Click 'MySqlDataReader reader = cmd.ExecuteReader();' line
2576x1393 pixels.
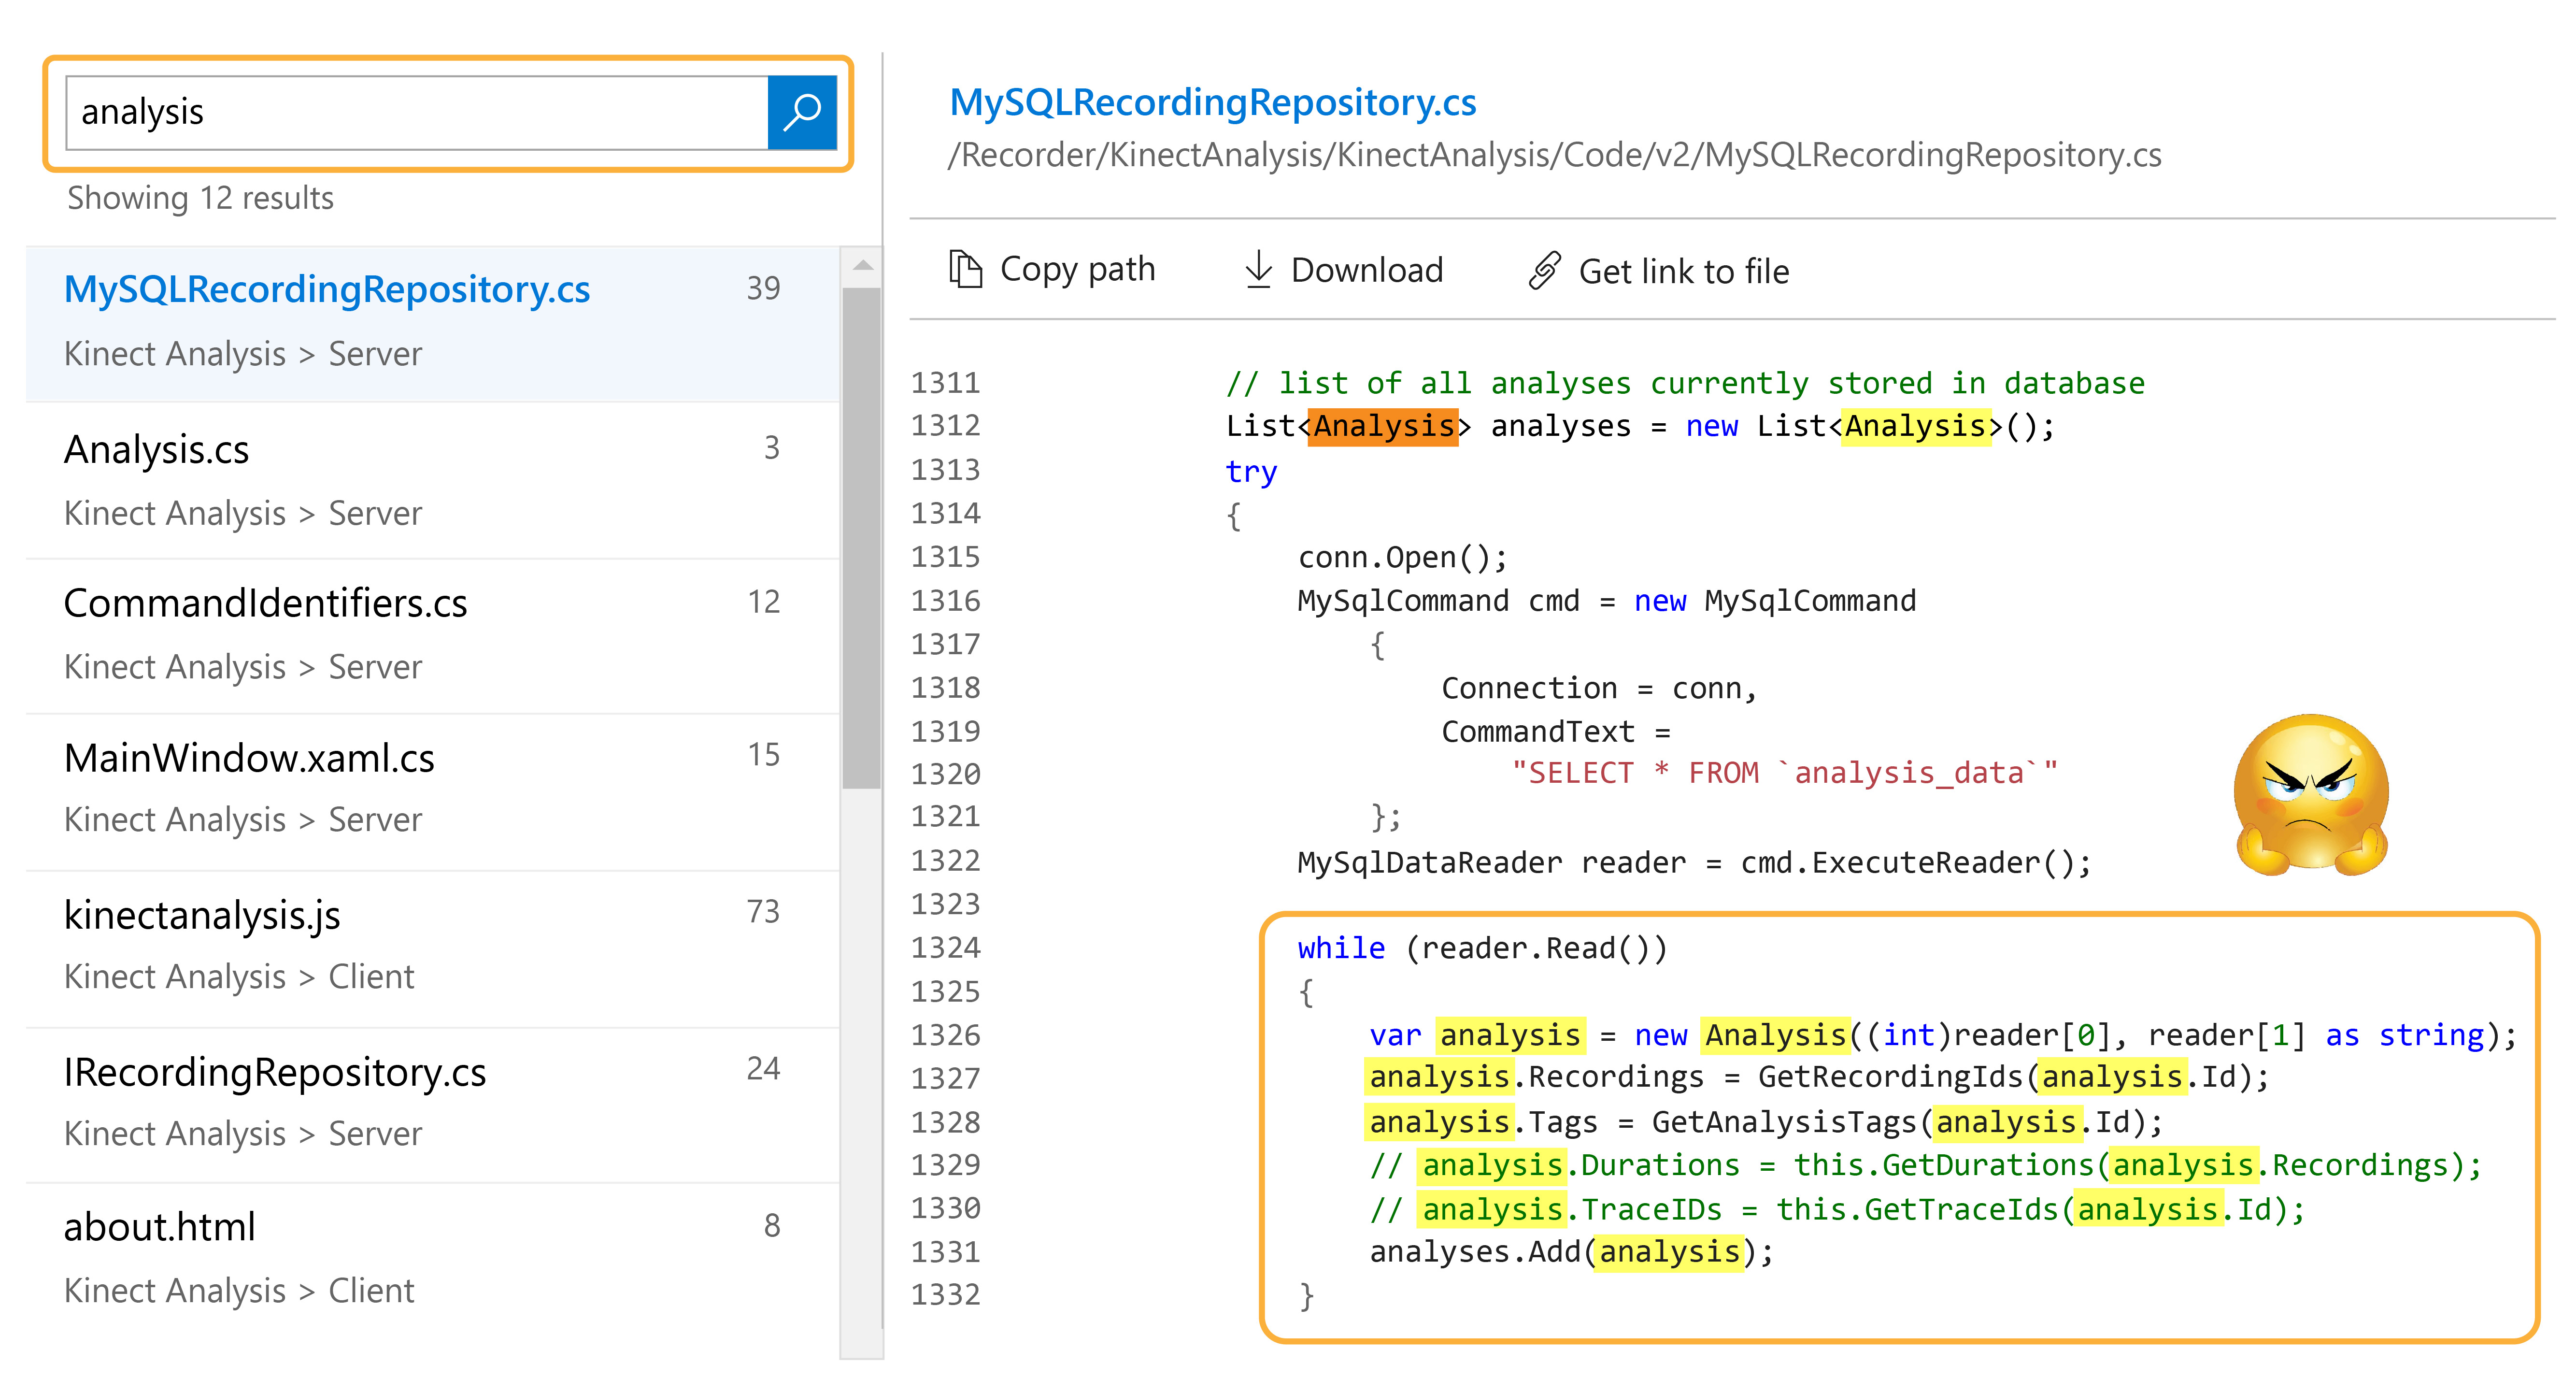[1694, 863]
